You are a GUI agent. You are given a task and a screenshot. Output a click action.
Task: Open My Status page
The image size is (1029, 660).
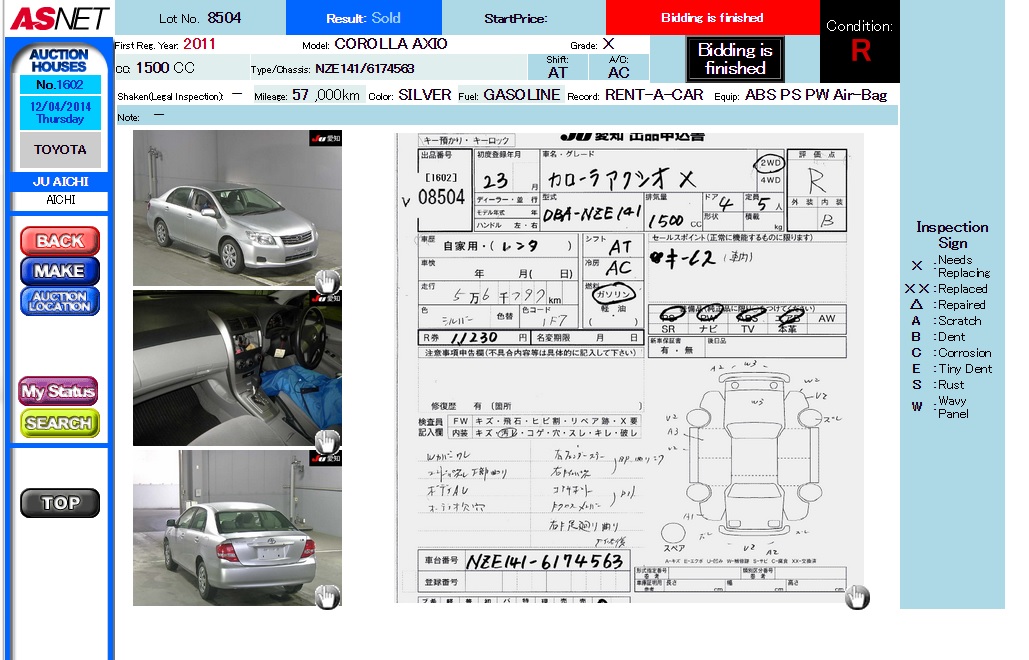59,392
